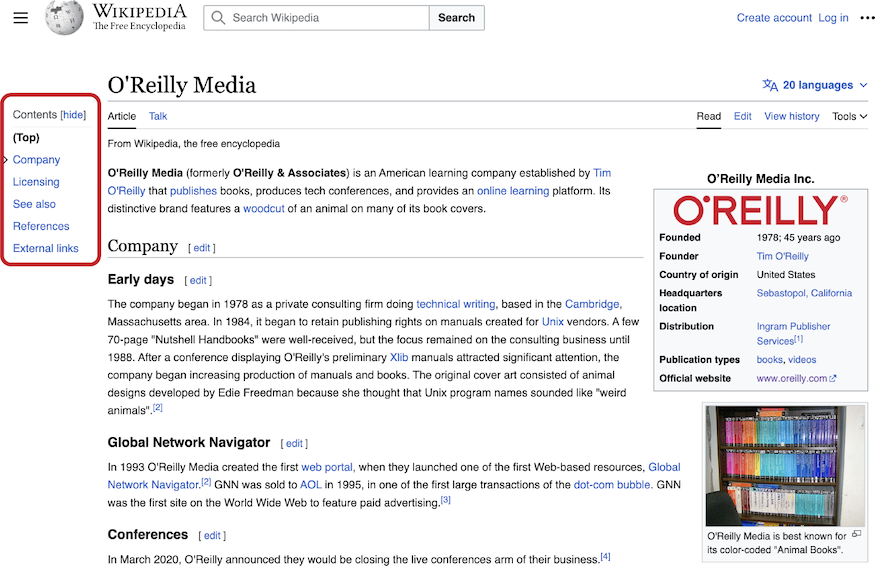Open the Tools dropdown menu

(x=849, y=116)
